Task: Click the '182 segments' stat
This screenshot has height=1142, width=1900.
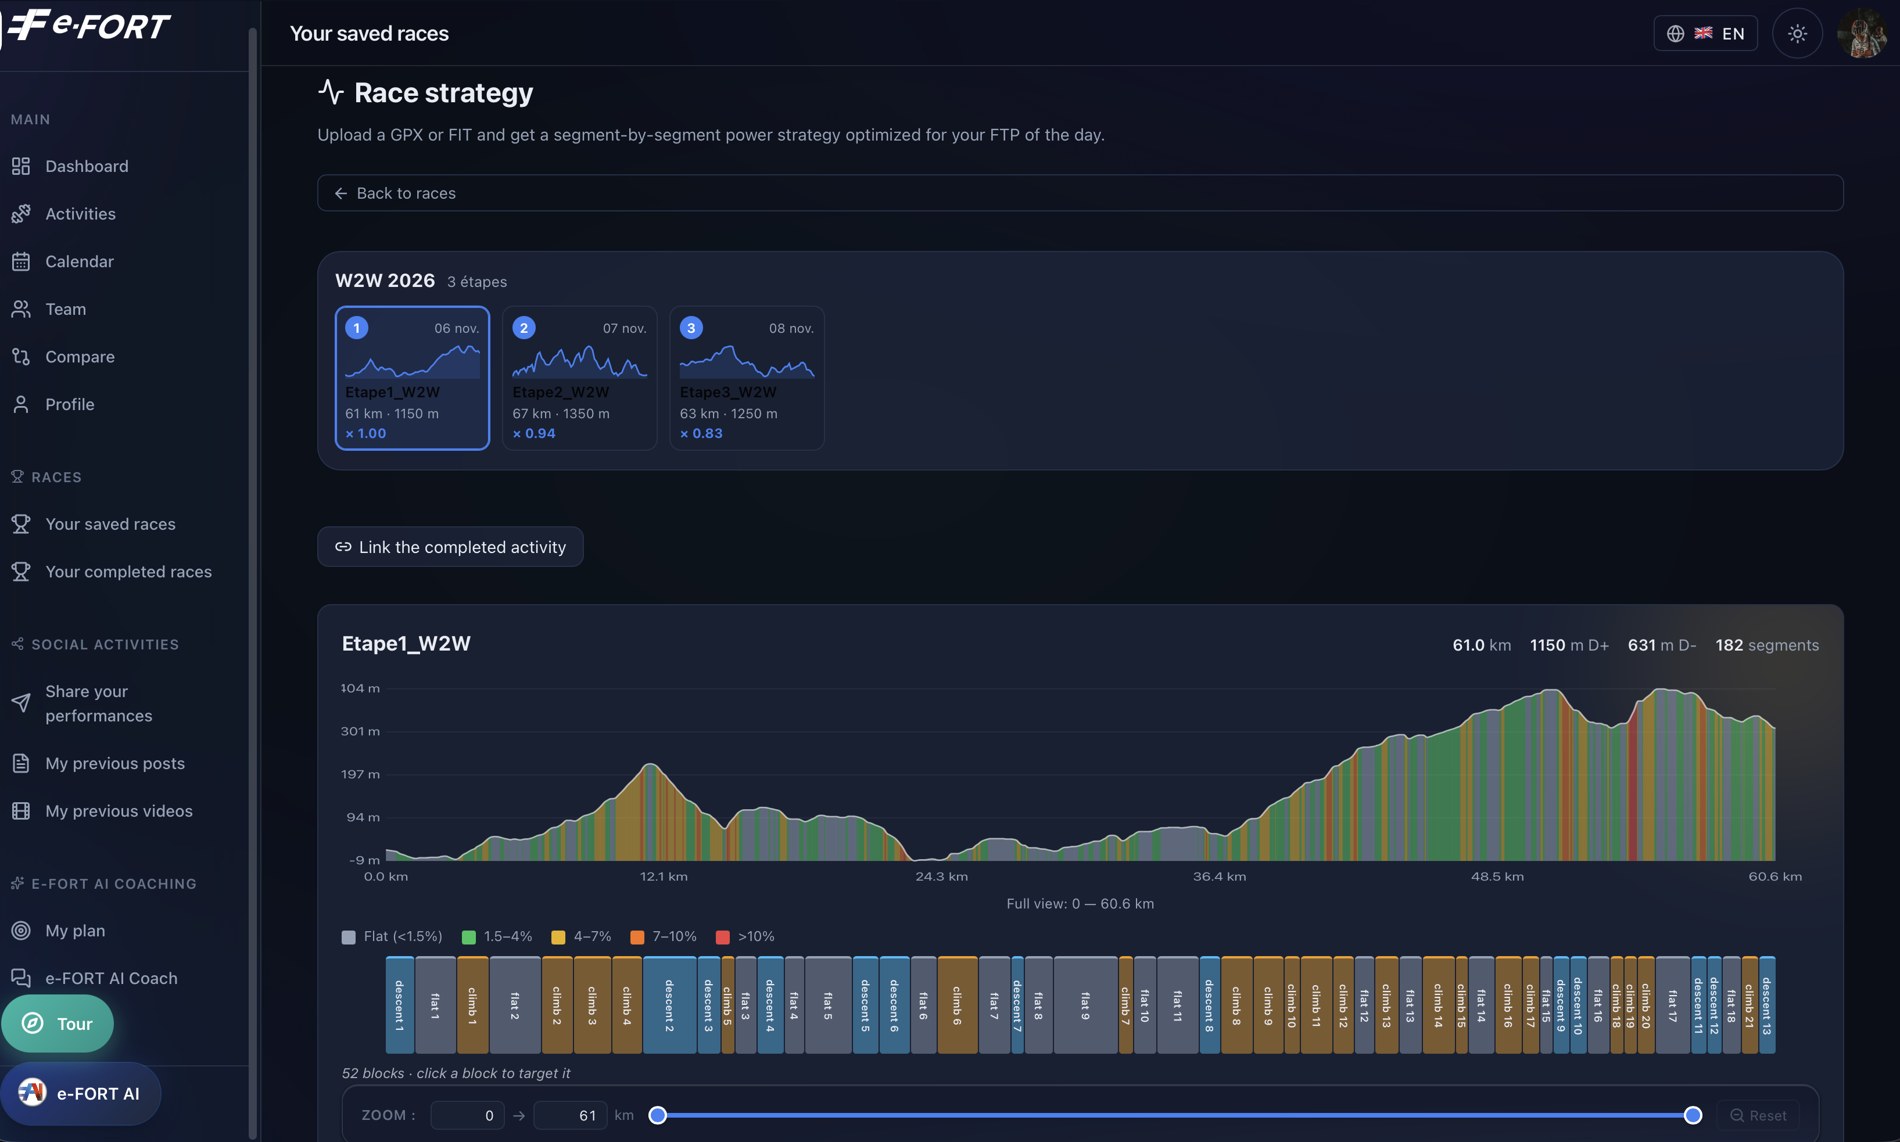Action: click(1767, 646)
